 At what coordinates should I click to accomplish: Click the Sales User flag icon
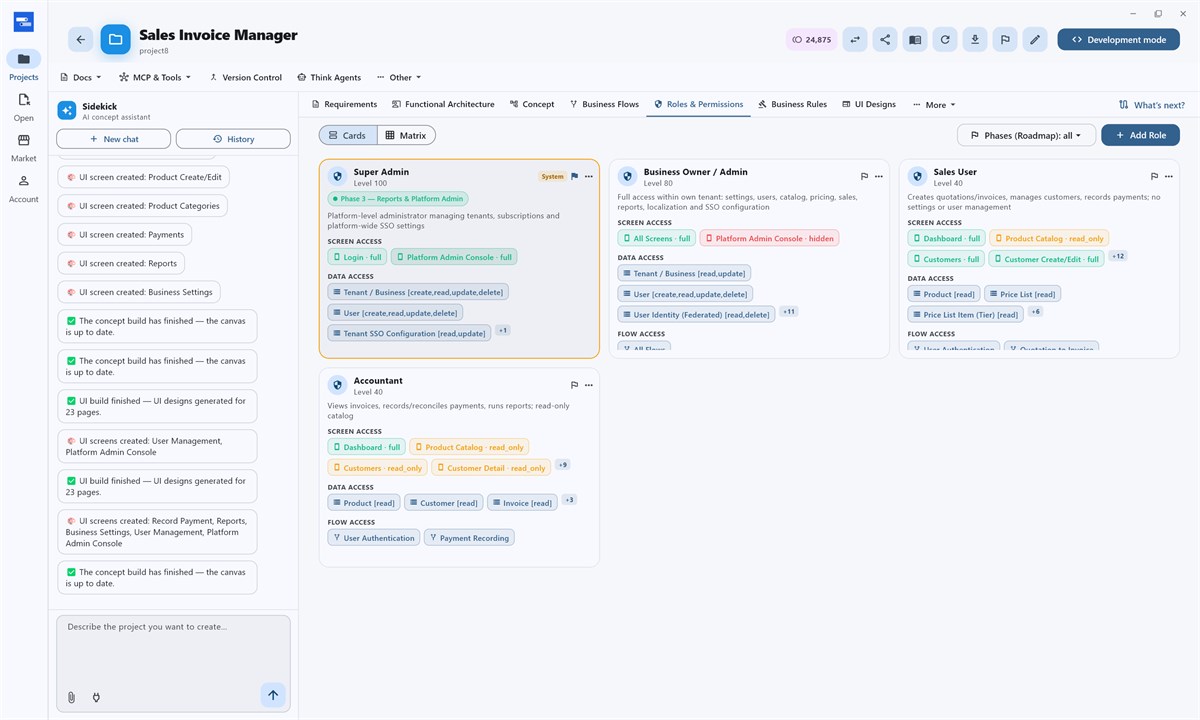coord(1154,176)
